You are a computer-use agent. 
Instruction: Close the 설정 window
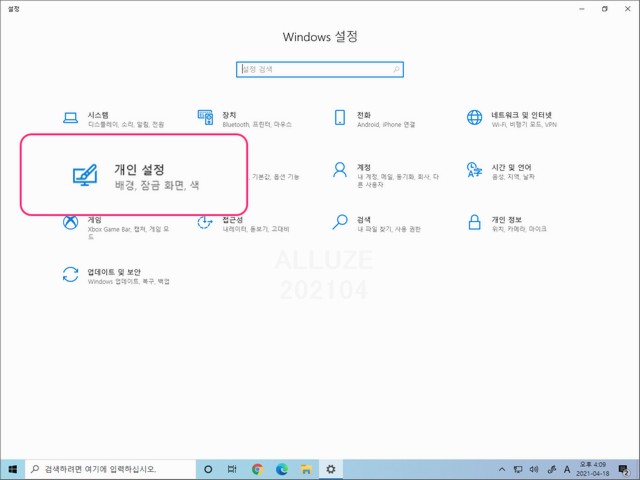point(628,9)
